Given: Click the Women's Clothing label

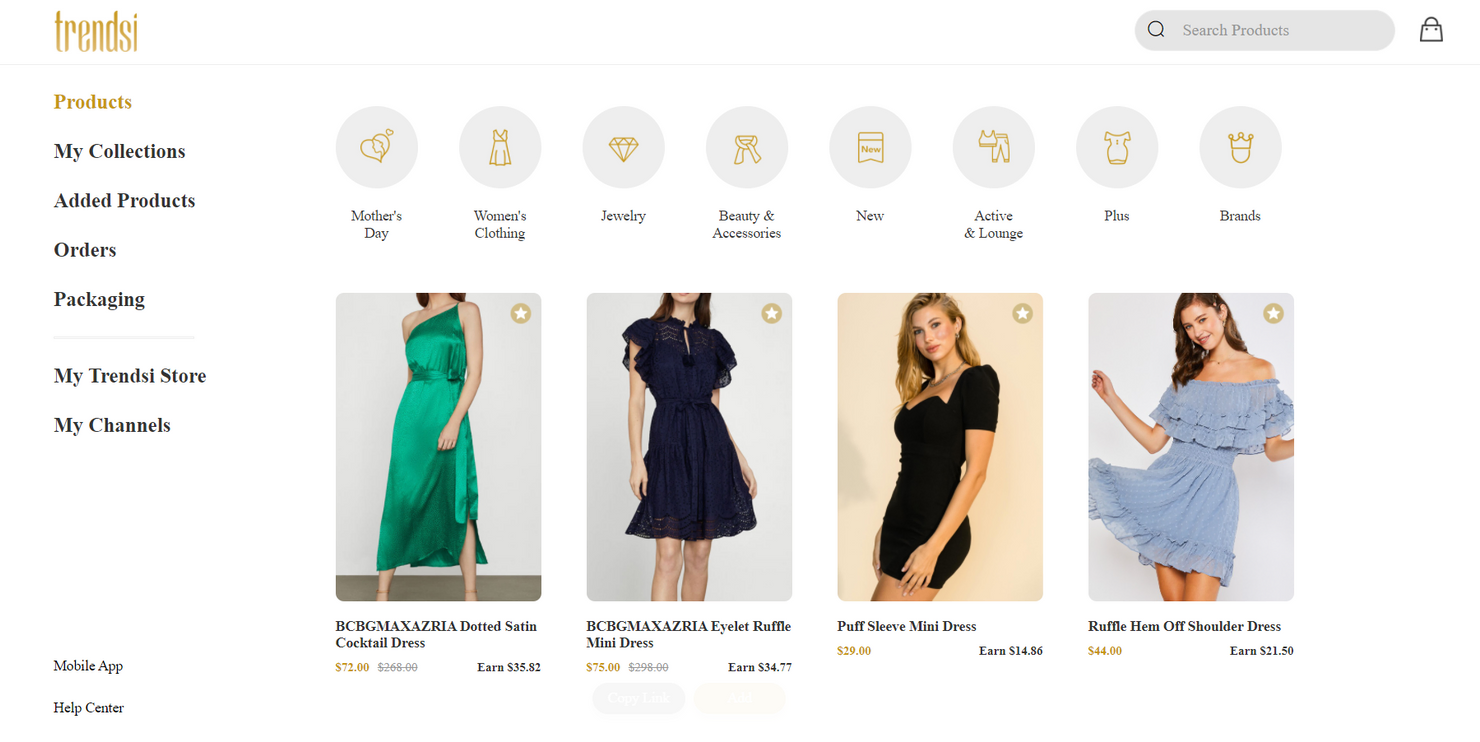Looking at the screenshot, I should coord(500,224).
